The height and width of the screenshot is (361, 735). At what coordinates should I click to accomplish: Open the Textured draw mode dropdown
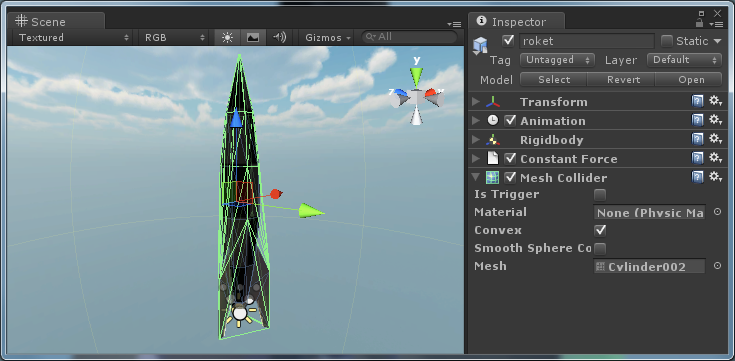pyautogui.click(x=73, y=38)
